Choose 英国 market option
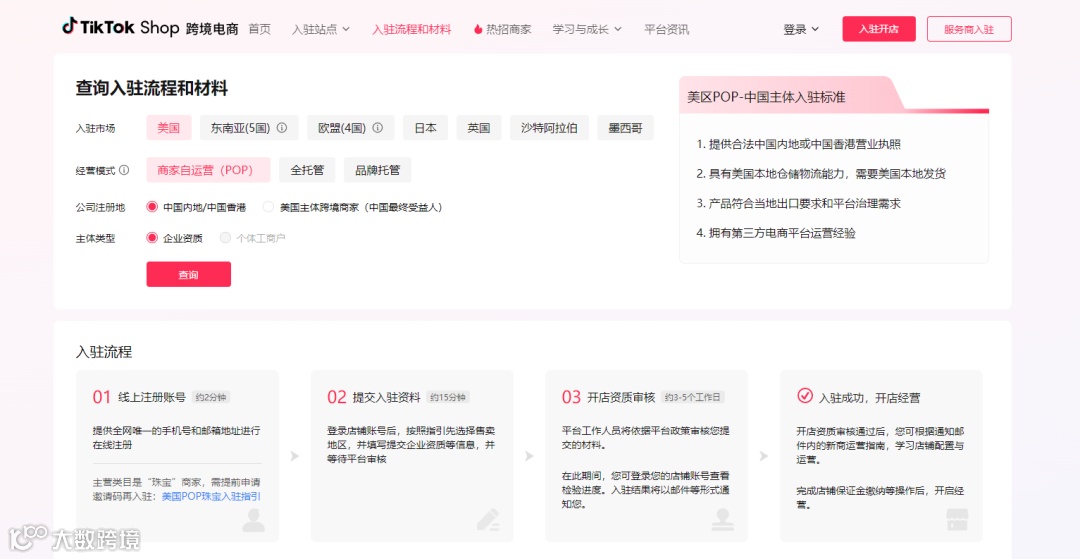Image resolution: width=1080 pixels, height=559 pixels. (x=479, y=128)
